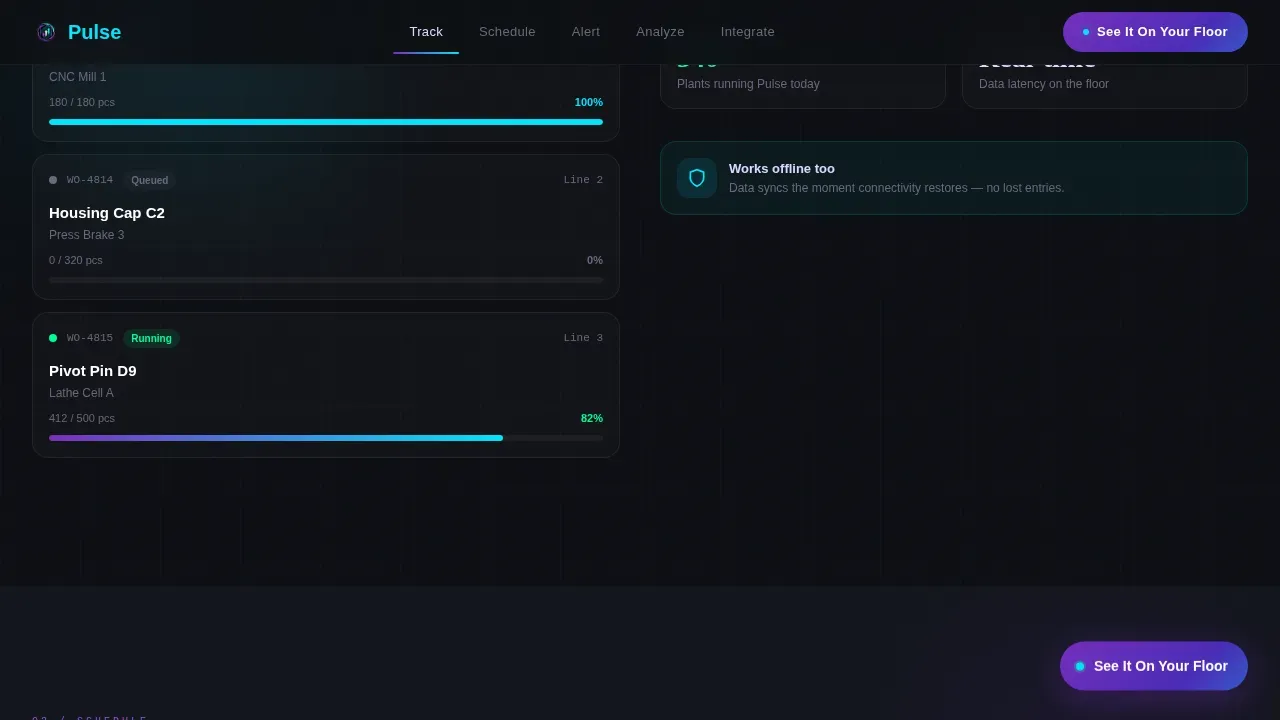This screenshot has height=720, width=1280.
Task: Open the Housing Cap C2 work order card
Action: (x=326, y=227)
